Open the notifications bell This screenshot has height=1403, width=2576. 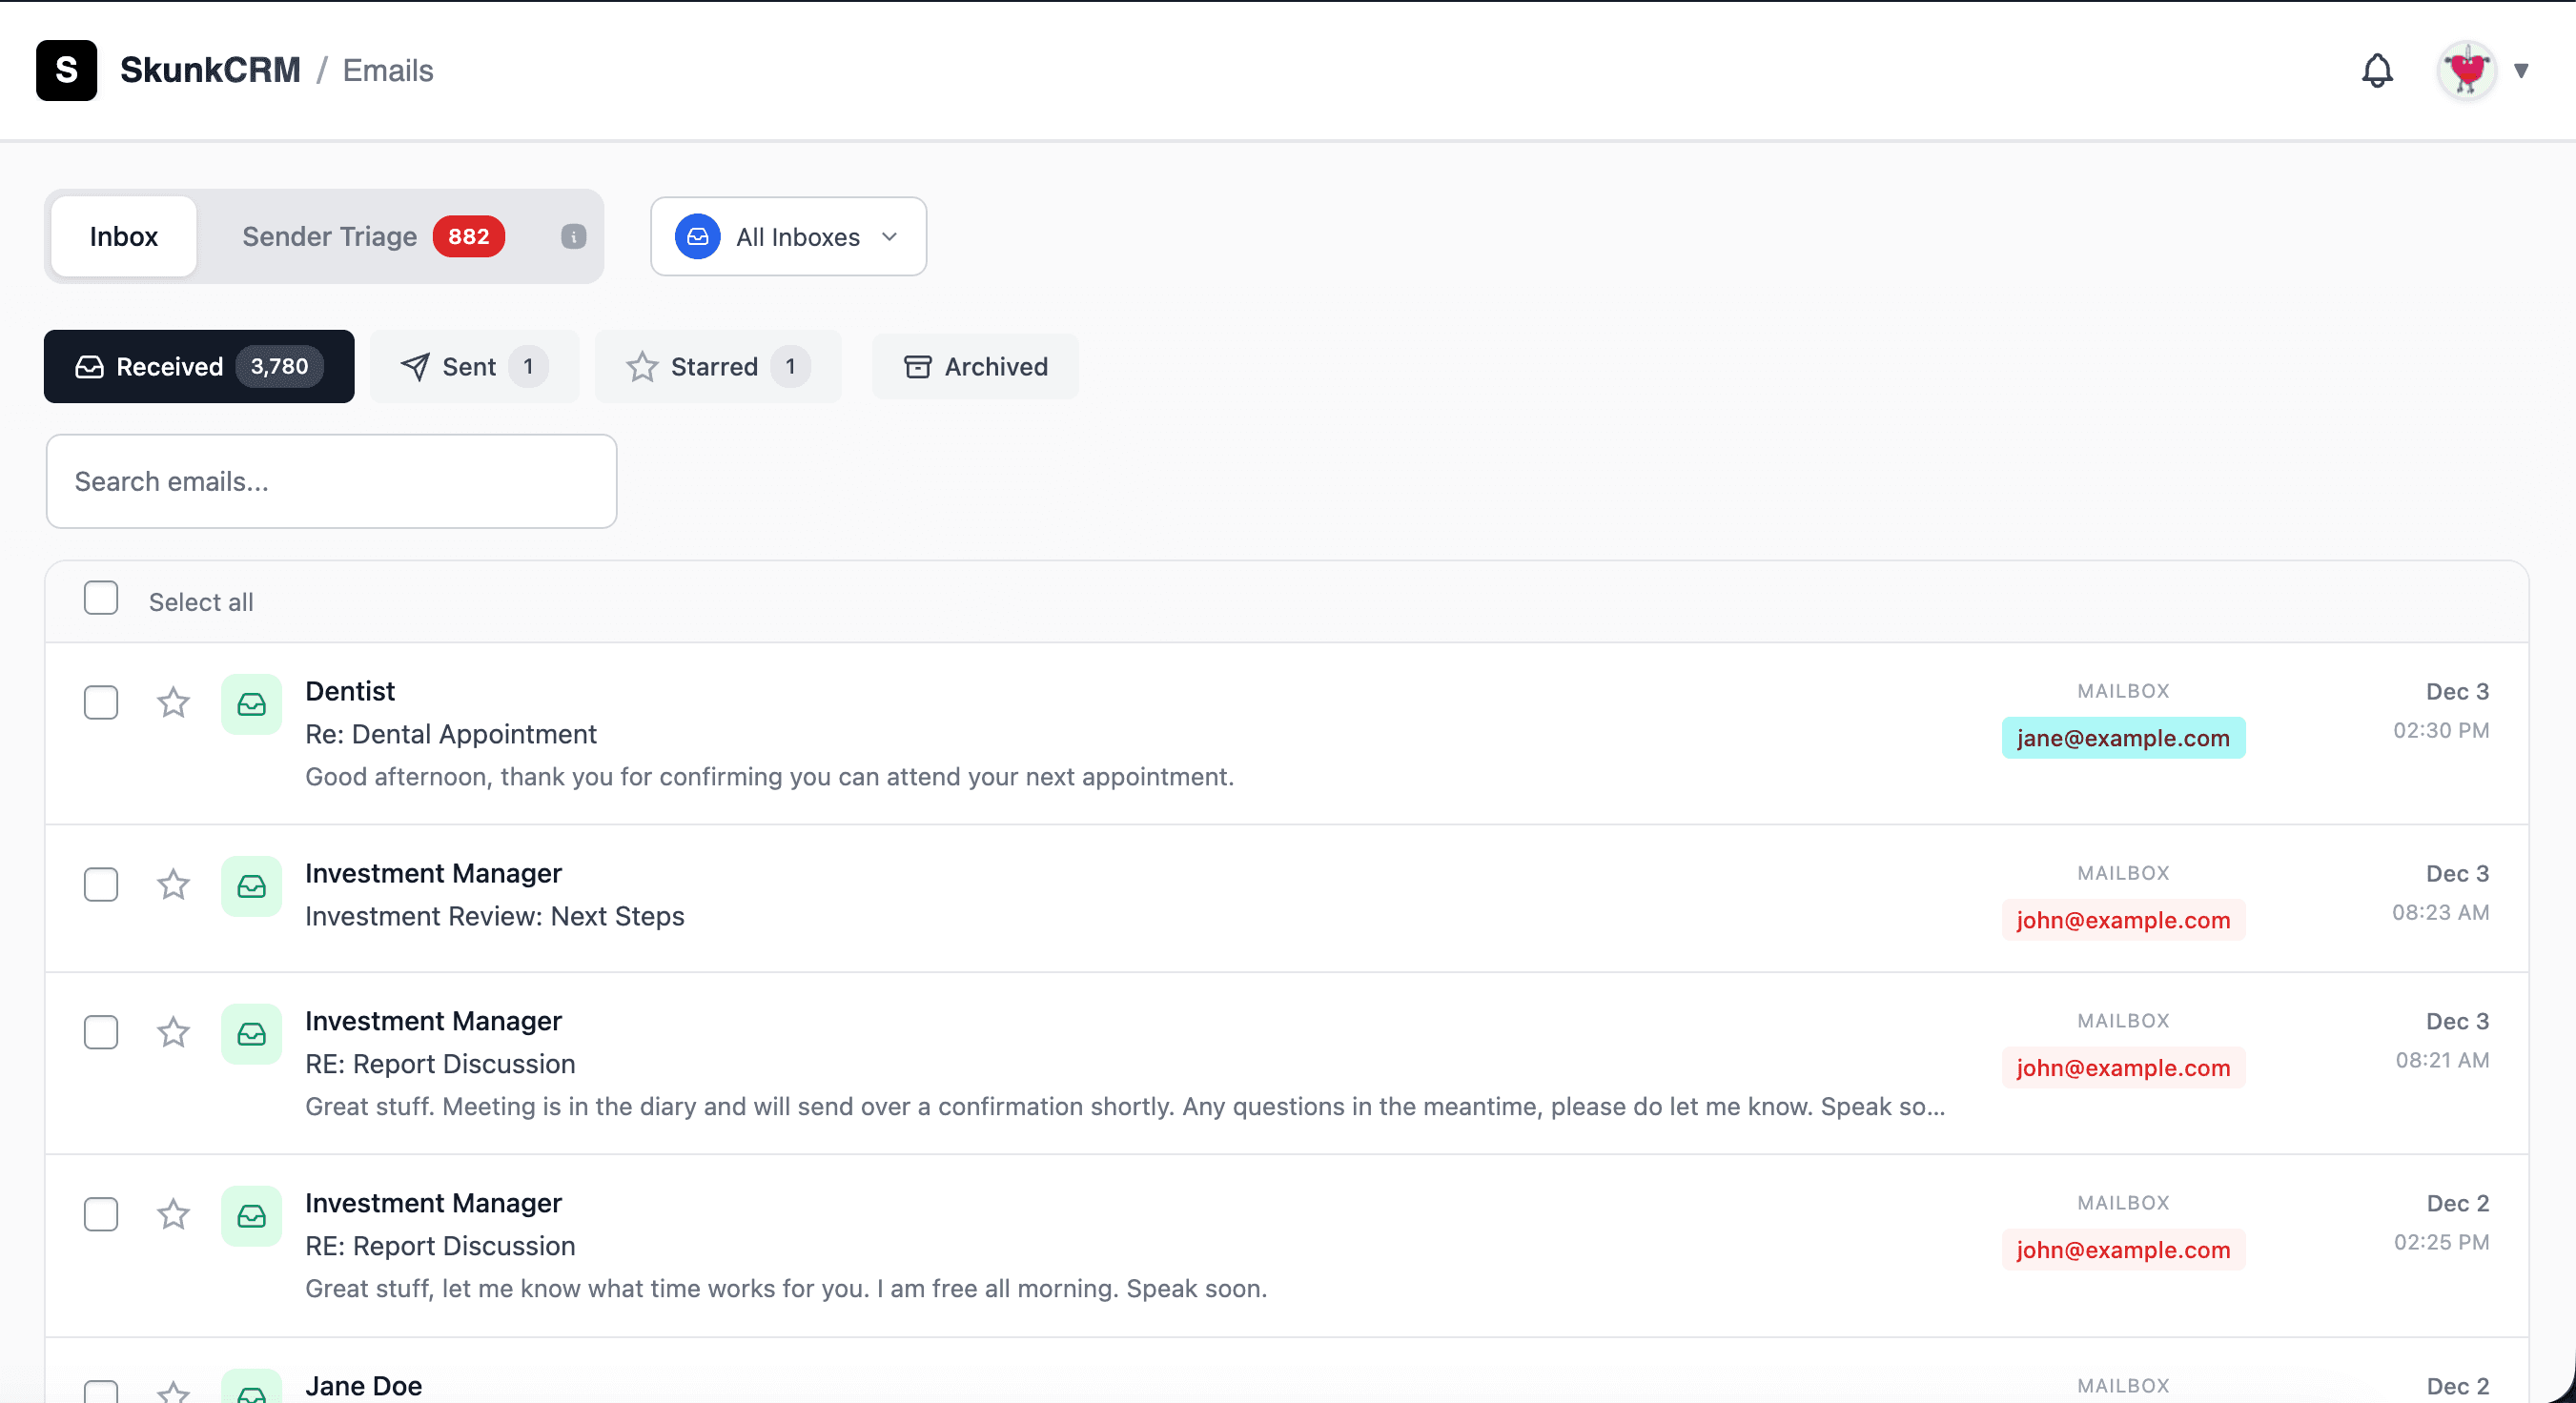click(2377, 70)
